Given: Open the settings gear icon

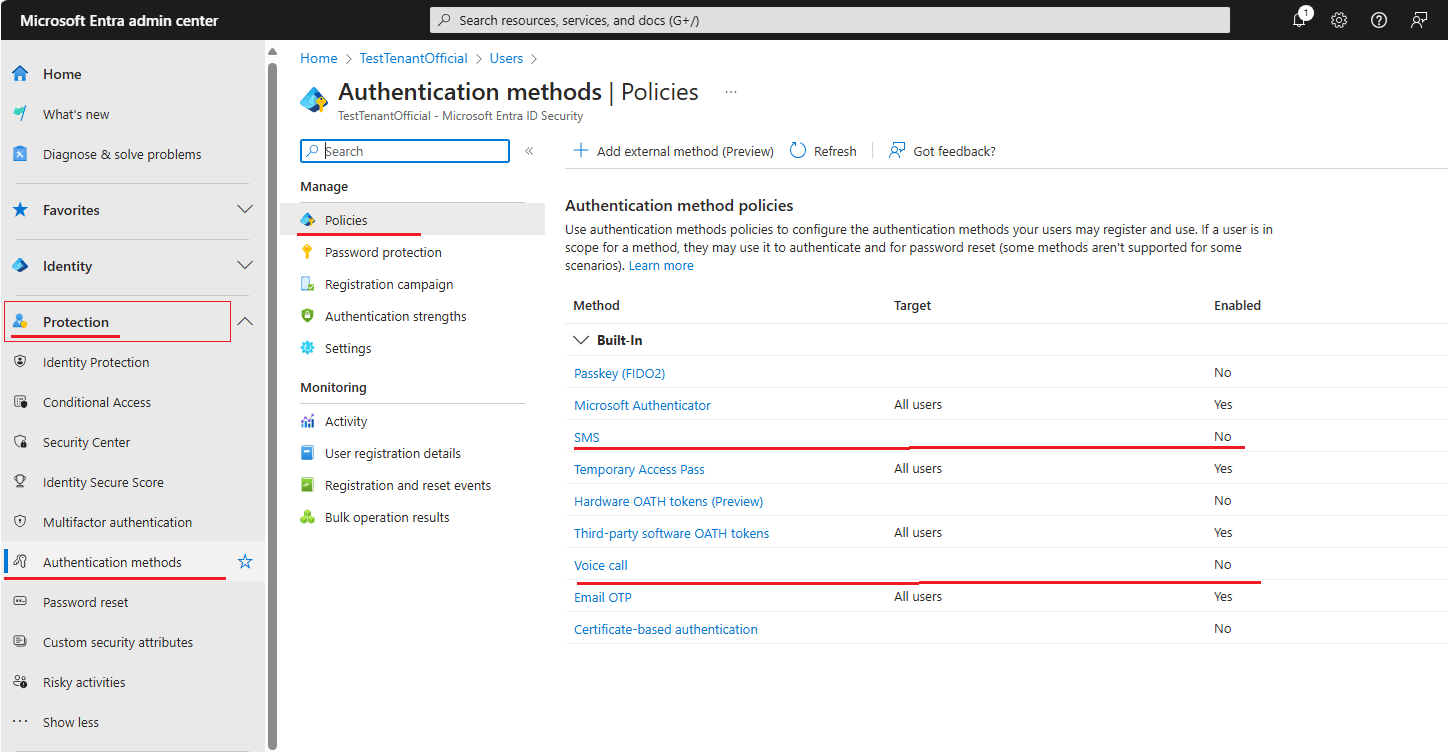Looking at the screenshot, I should click(1339, 20).
